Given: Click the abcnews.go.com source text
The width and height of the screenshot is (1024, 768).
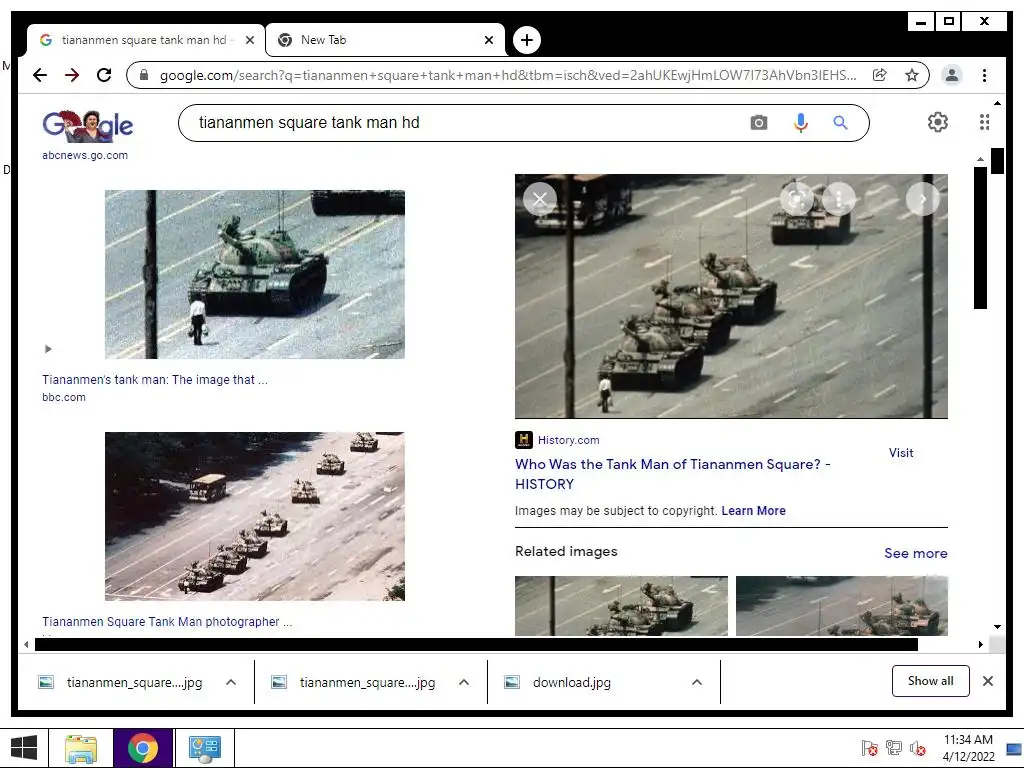Looking at the screenshot, I should pos(85,155).
